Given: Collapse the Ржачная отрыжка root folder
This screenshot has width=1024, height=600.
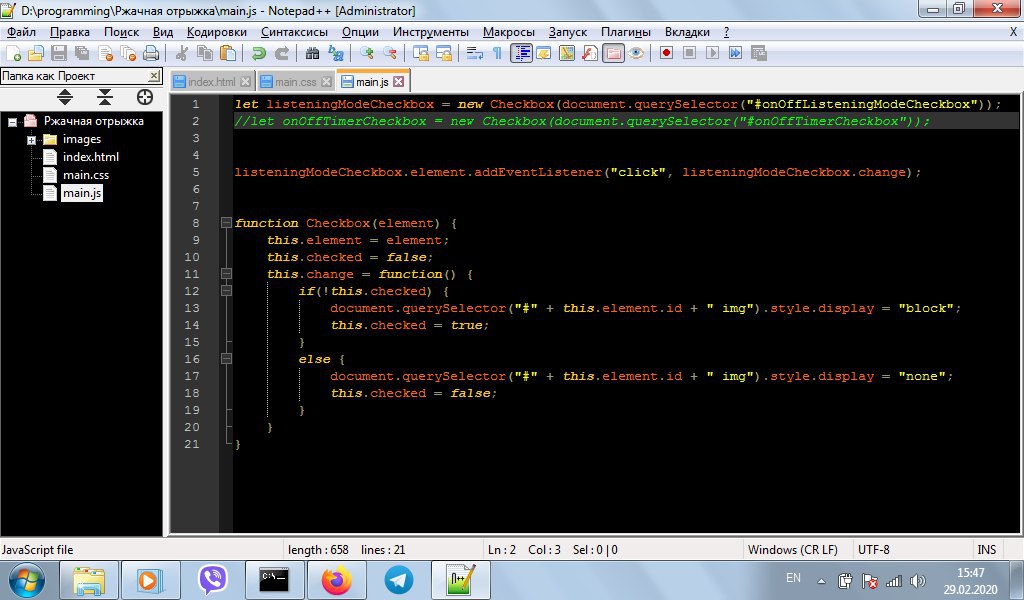Looking at the screenshot, I should tap(12, 122).
